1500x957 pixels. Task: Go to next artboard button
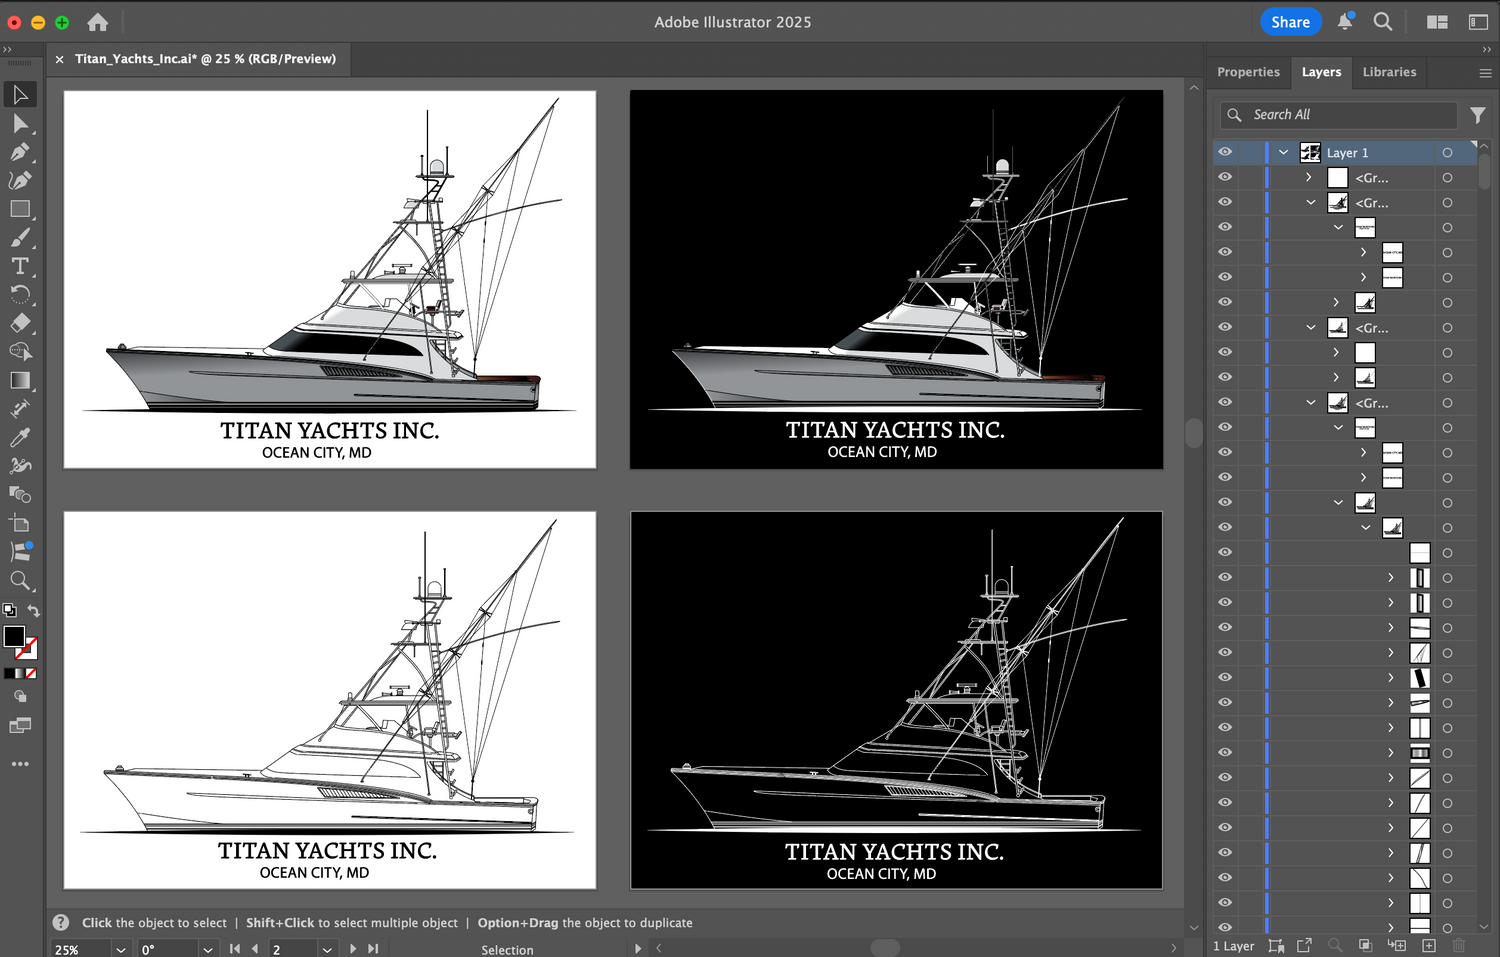[x=353, y=949]
